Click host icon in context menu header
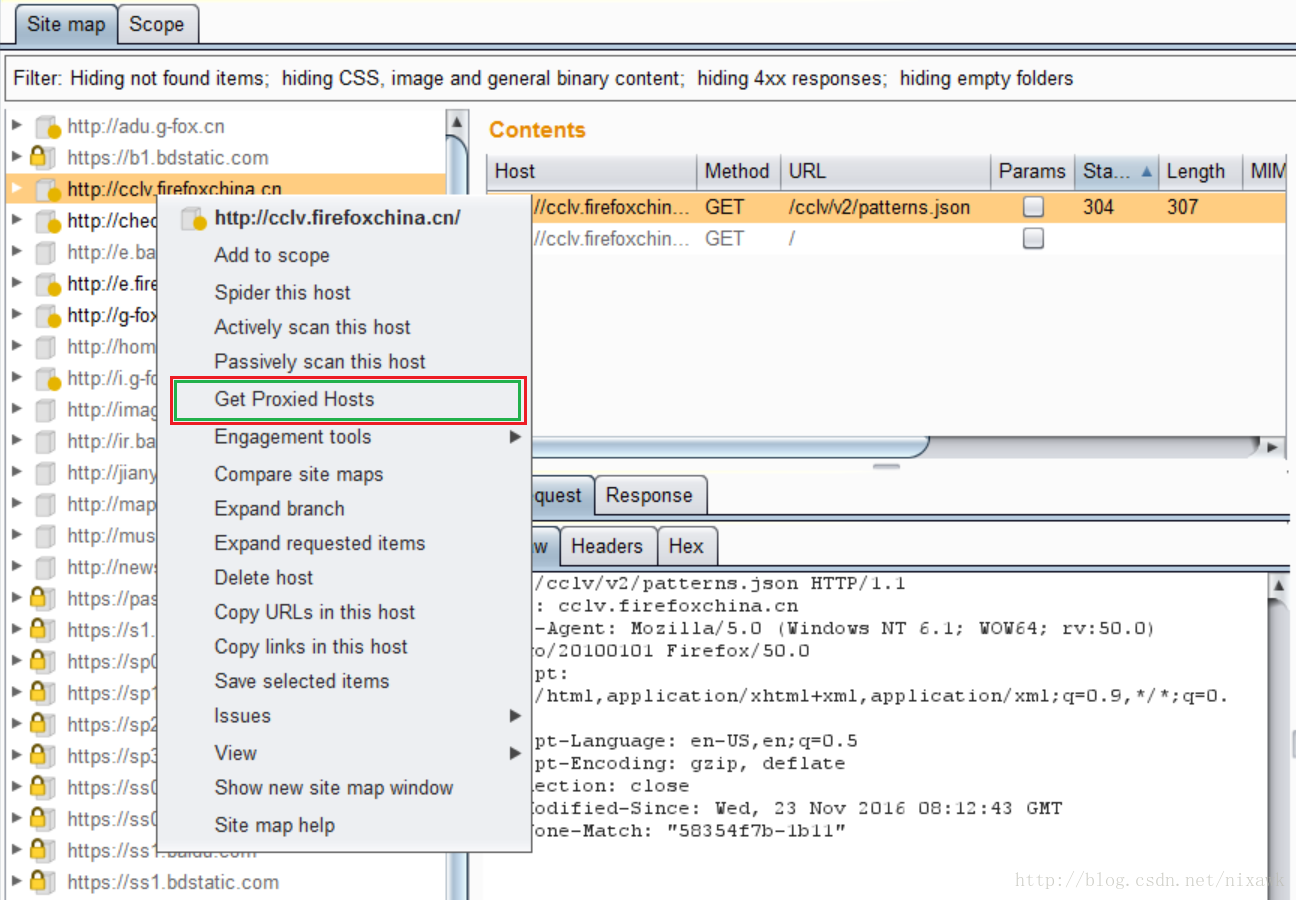Viewport: 1296px width, 900px height. (193, 219)
